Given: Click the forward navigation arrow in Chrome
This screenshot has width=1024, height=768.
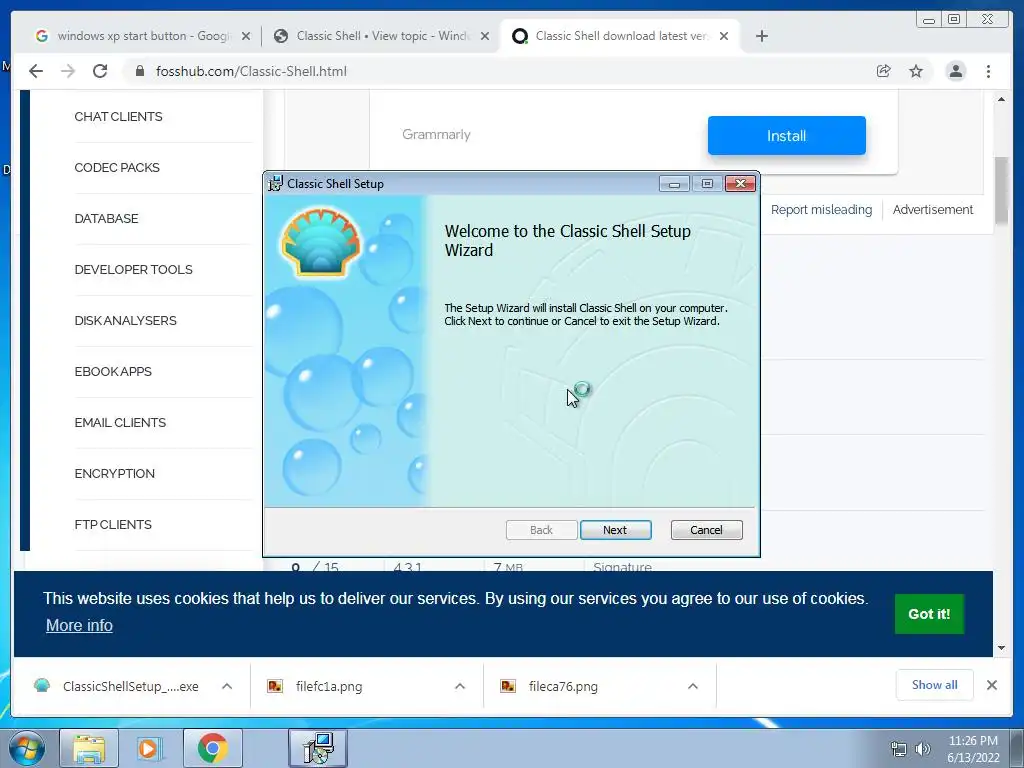Looking at the screenshot, I should pos(68,71).
